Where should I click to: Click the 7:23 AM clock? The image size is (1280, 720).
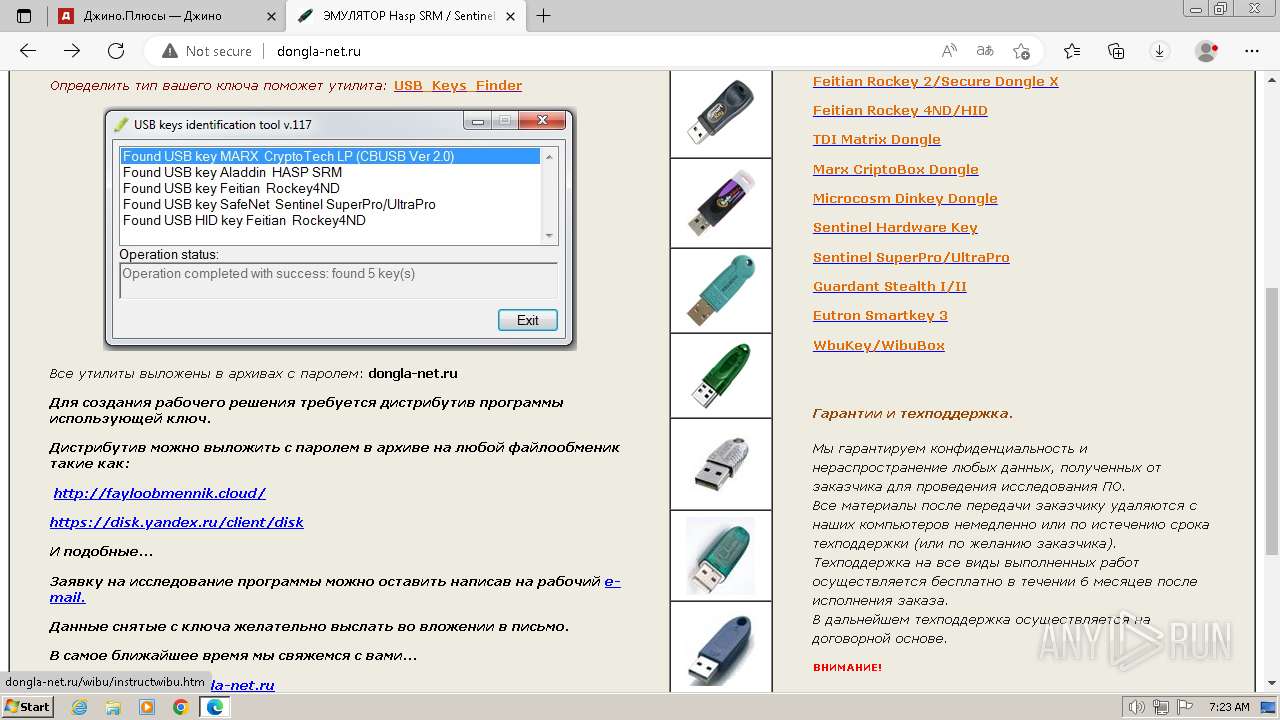pyautogui.click(x=1229, y=707)
